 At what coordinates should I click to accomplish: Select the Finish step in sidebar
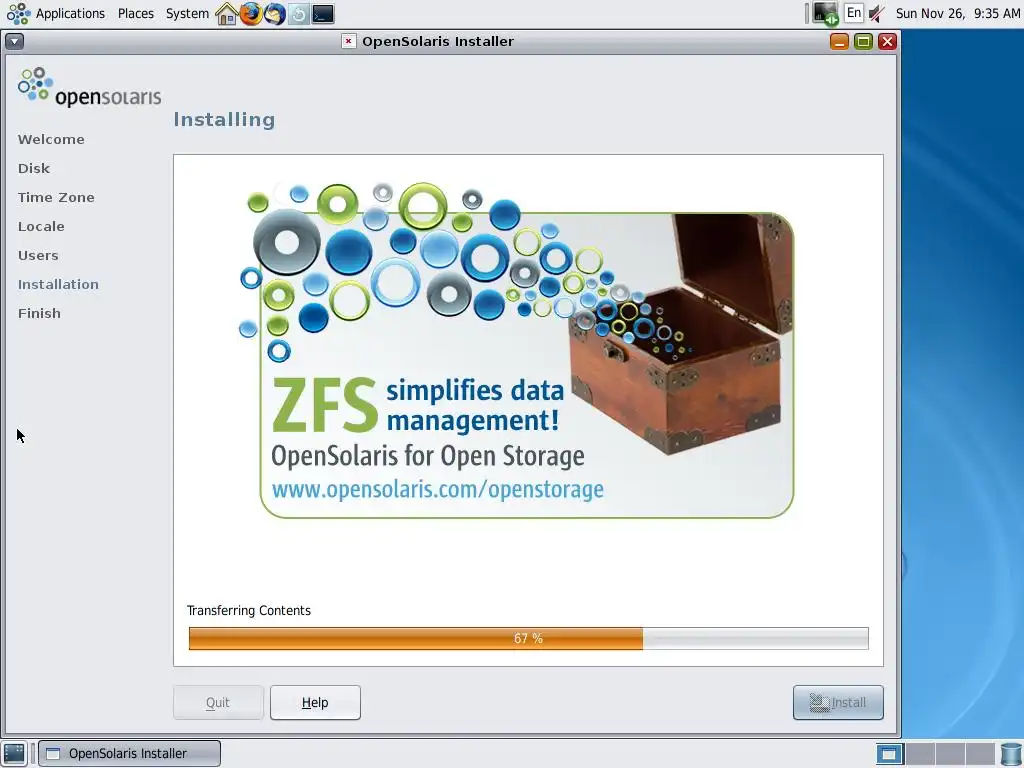click(x=39, y=313)
